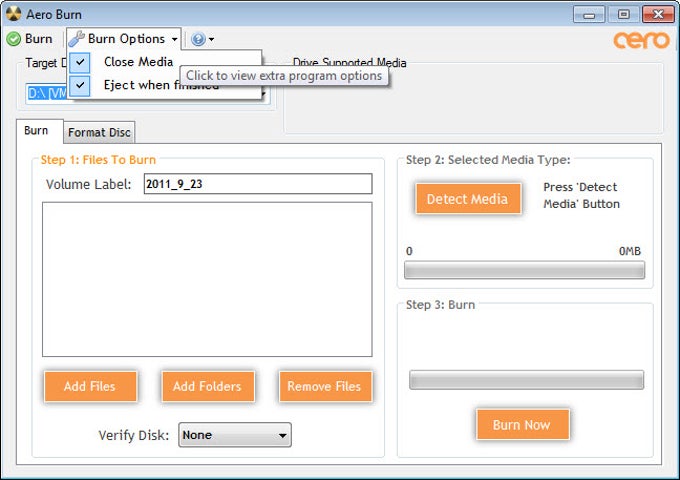Click the Remove Files button
Image resolution: width=680 pixels, height=480 pixels.
(x=324, y=386)
